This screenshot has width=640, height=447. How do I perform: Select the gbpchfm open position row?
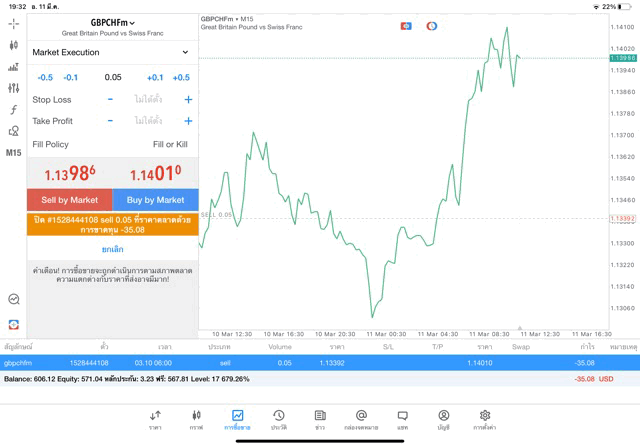click(x=300, y=363)
